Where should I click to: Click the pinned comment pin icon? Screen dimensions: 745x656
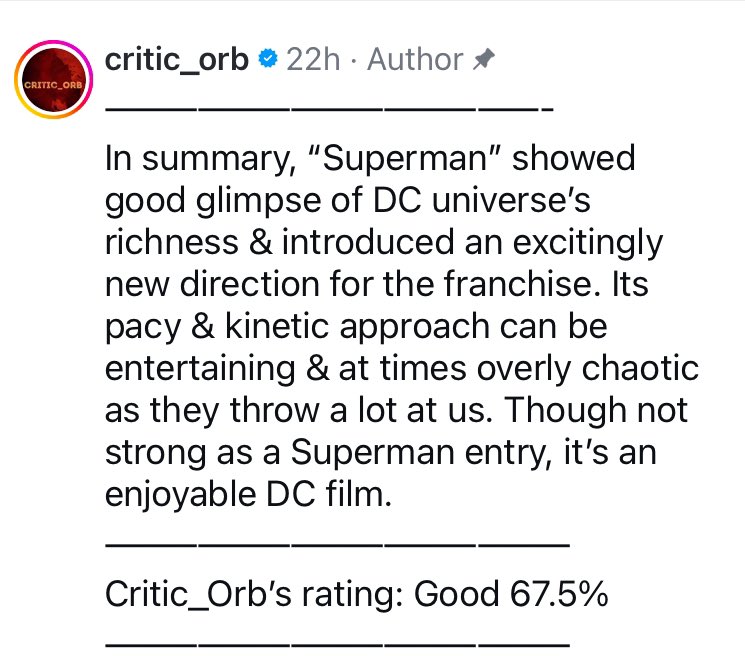(484, 59)
